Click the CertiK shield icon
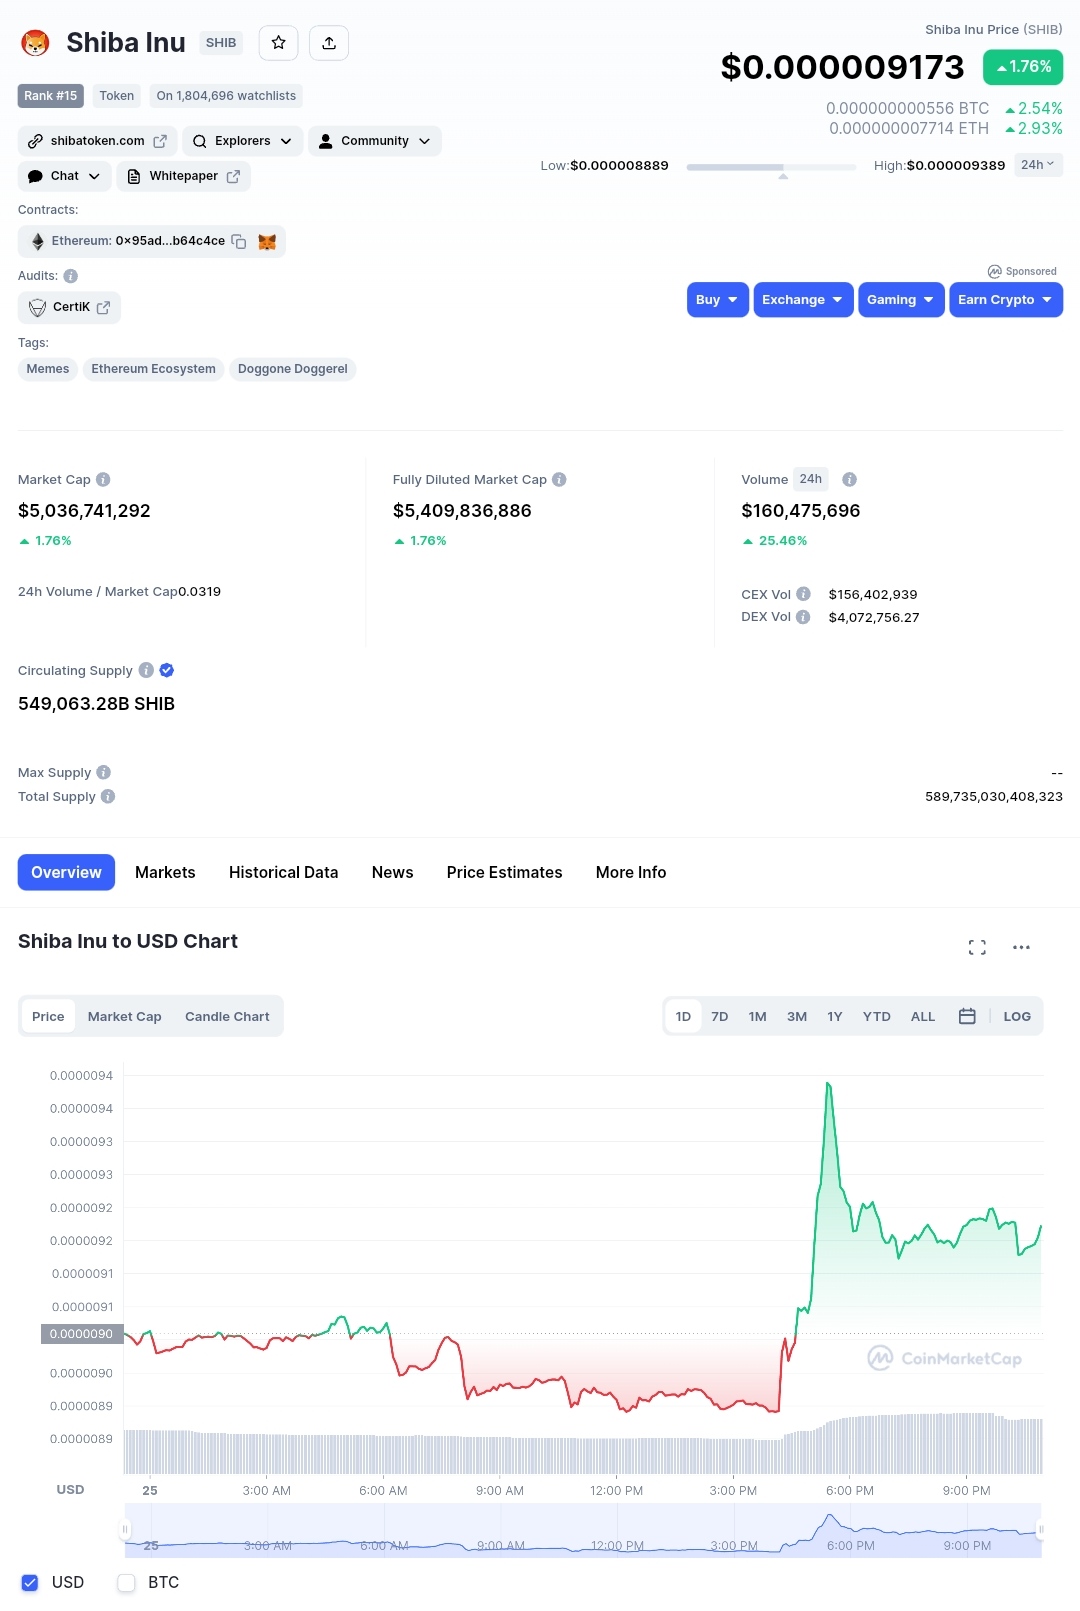The width and height of the screenshot is (1080, 1611). pos(37,308)
